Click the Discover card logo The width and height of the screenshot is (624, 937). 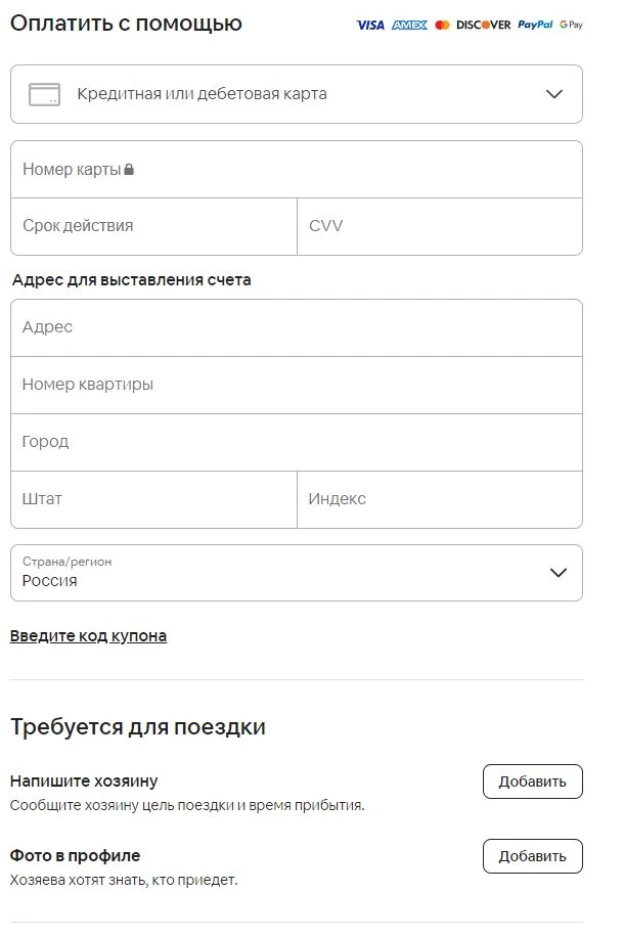(x=484, y=25)
